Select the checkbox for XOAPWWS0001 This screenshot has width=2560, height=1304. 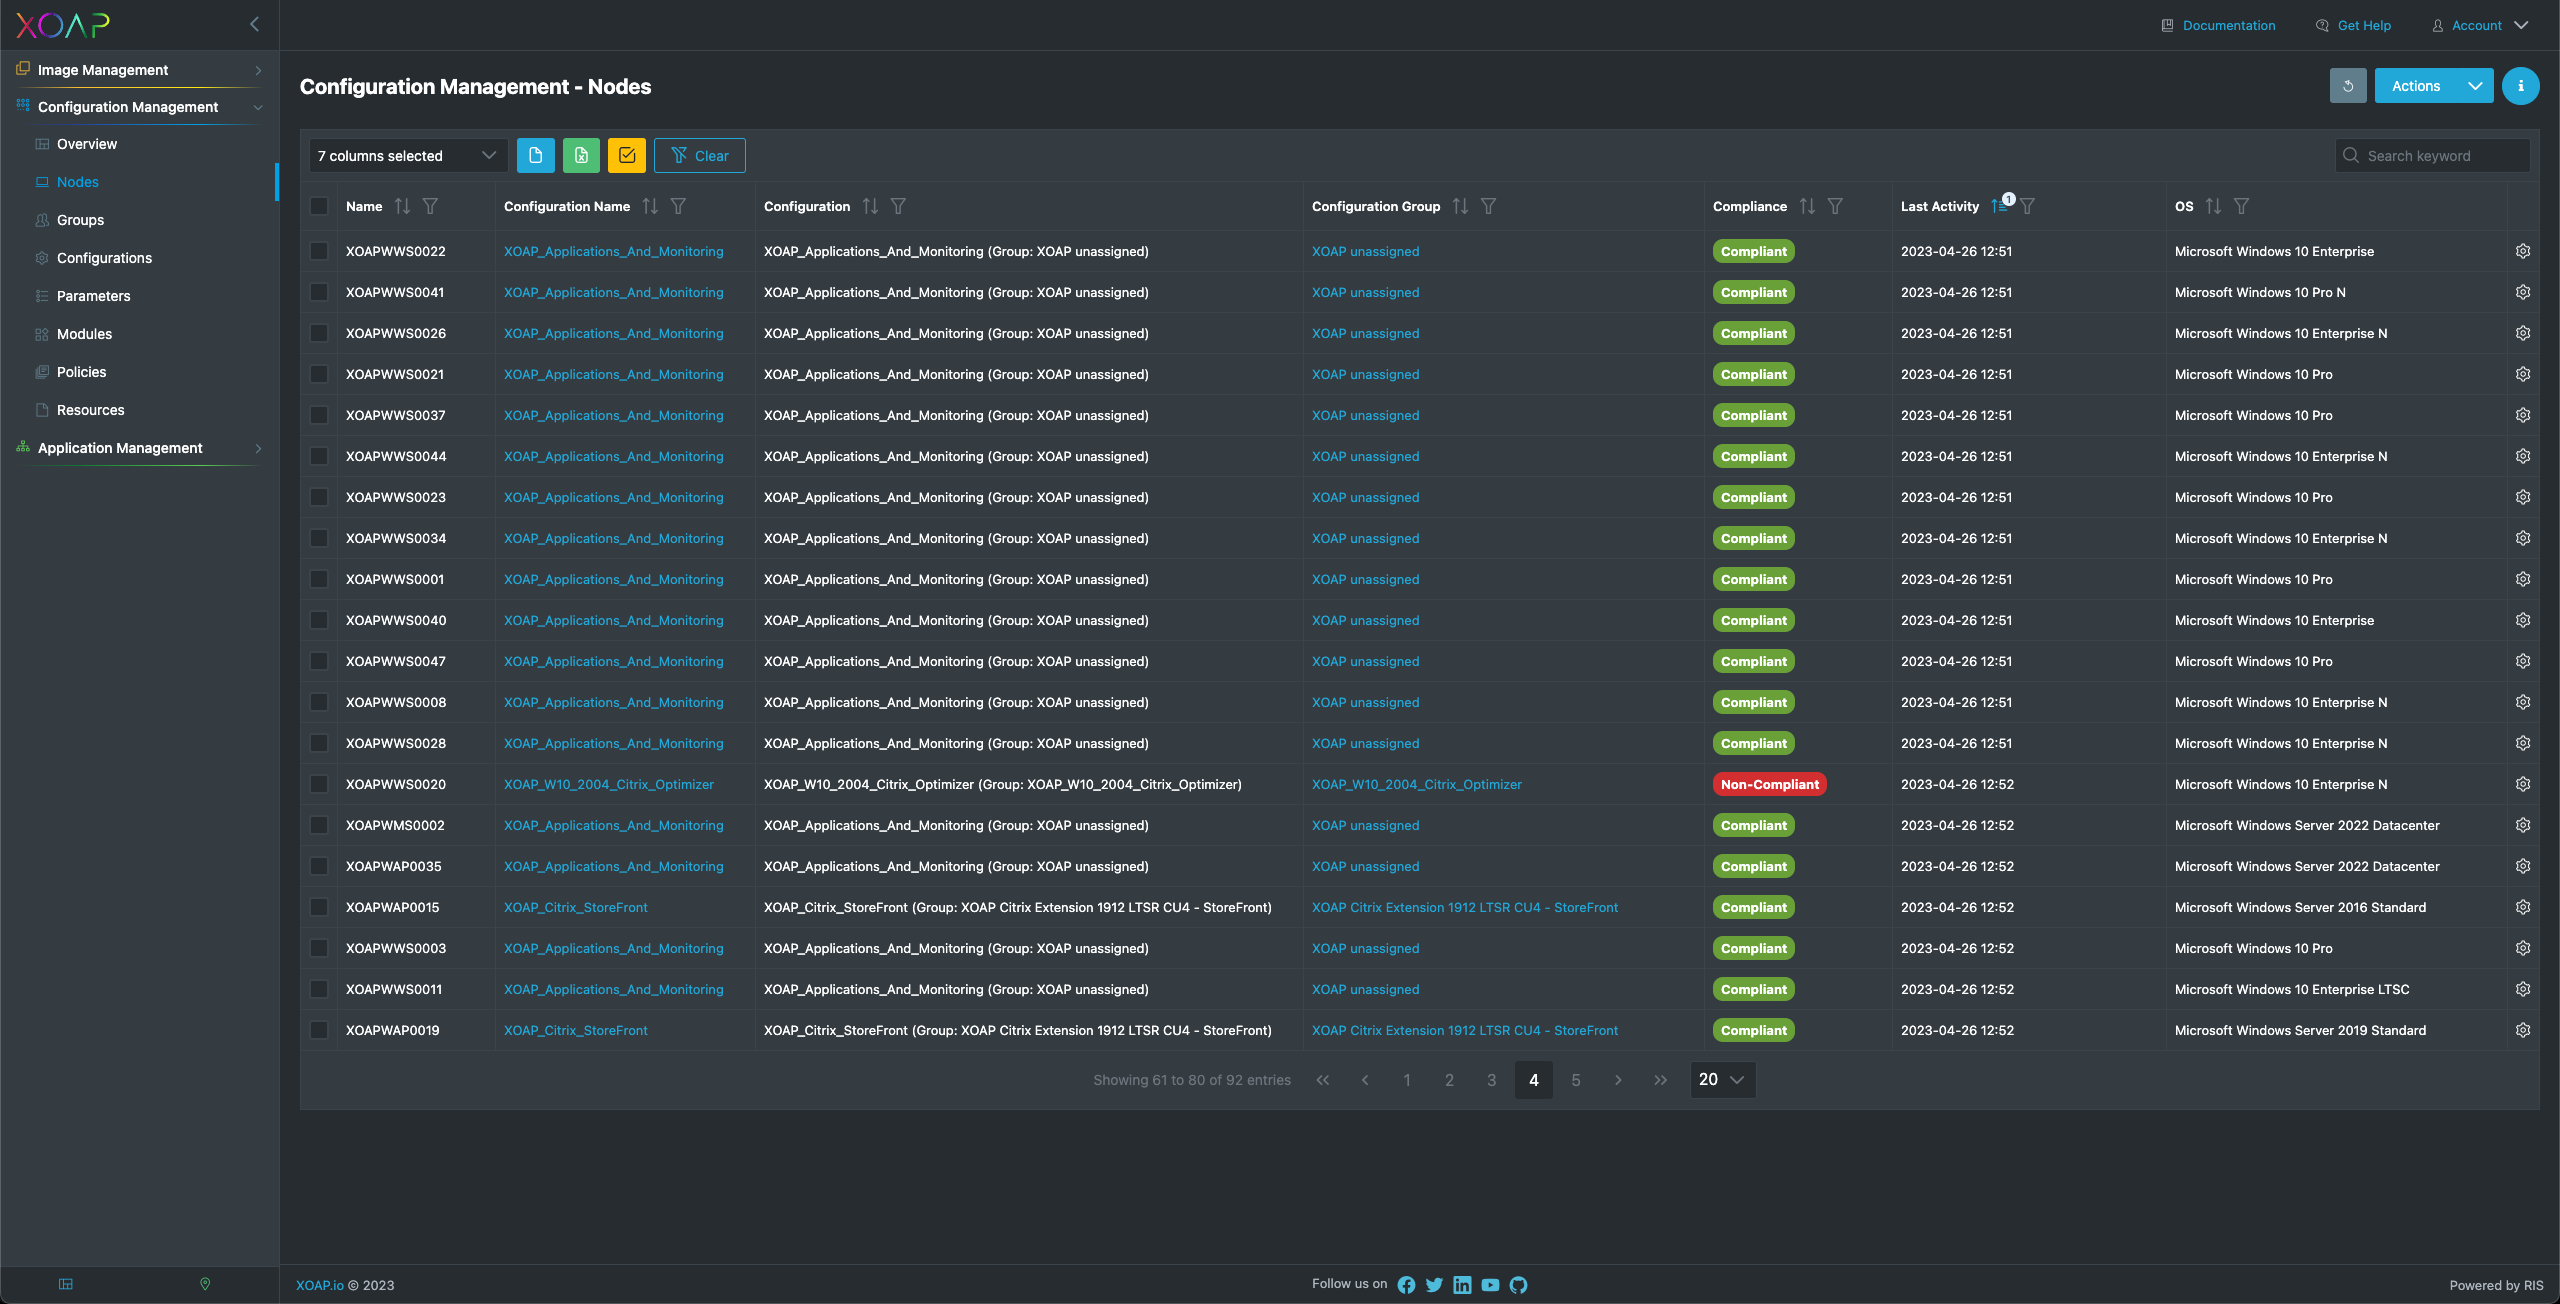coord(319,579)
